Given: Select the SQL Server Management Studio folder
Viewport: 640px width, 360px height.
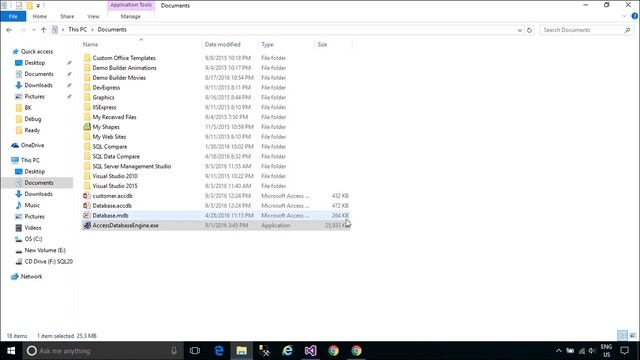Looking at the screenshot, I should (131, 167).
